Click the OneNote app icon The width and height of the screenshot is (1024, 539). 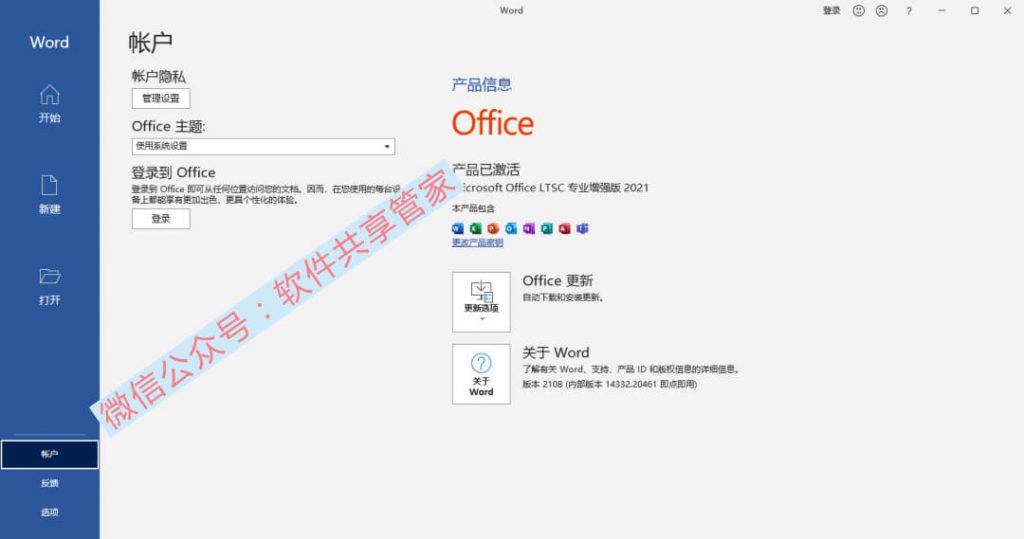529,228
